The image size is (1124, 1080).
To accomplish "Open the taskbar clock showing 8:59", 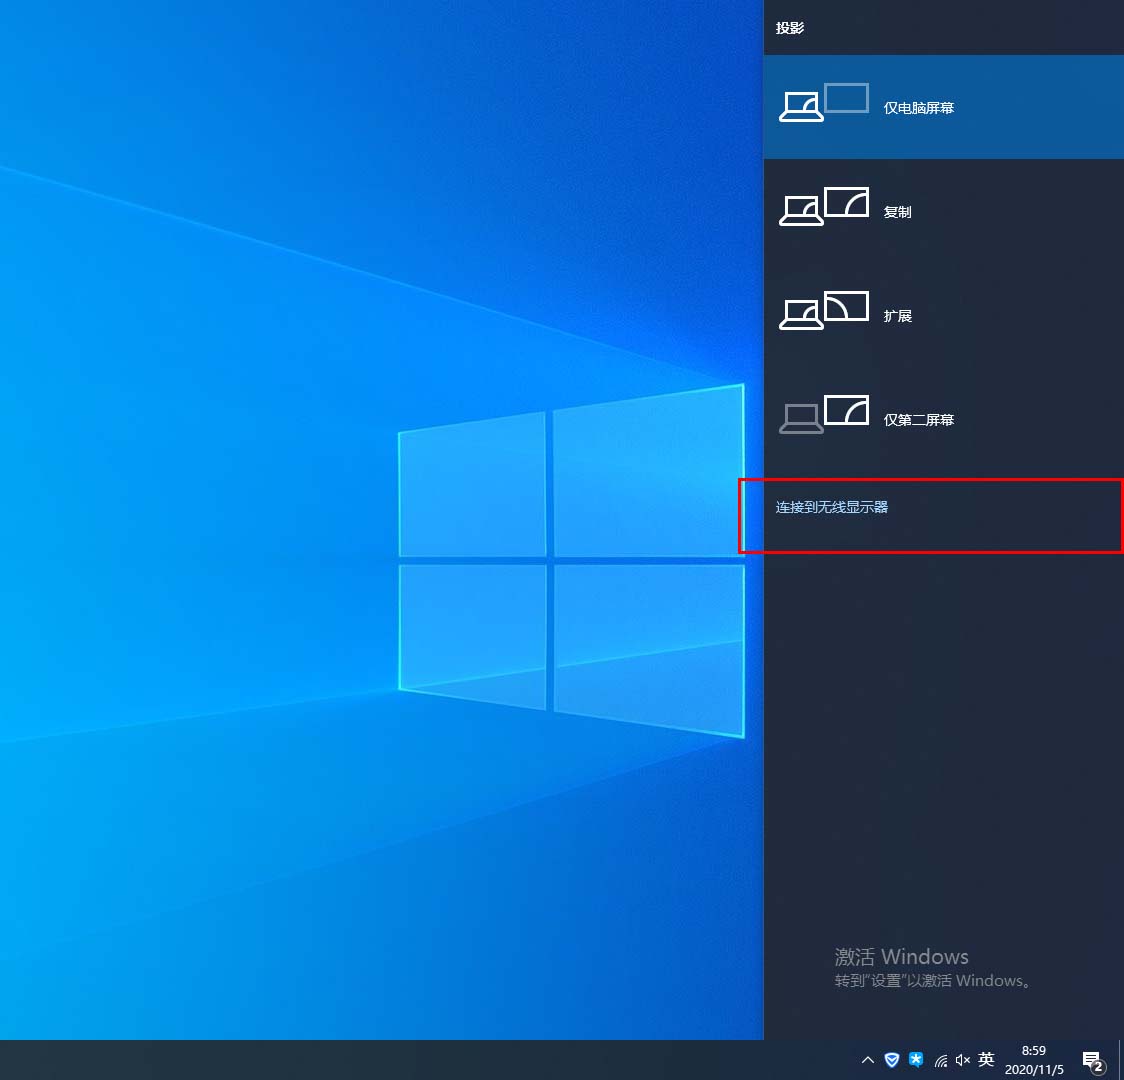I will (1034, 1060).
